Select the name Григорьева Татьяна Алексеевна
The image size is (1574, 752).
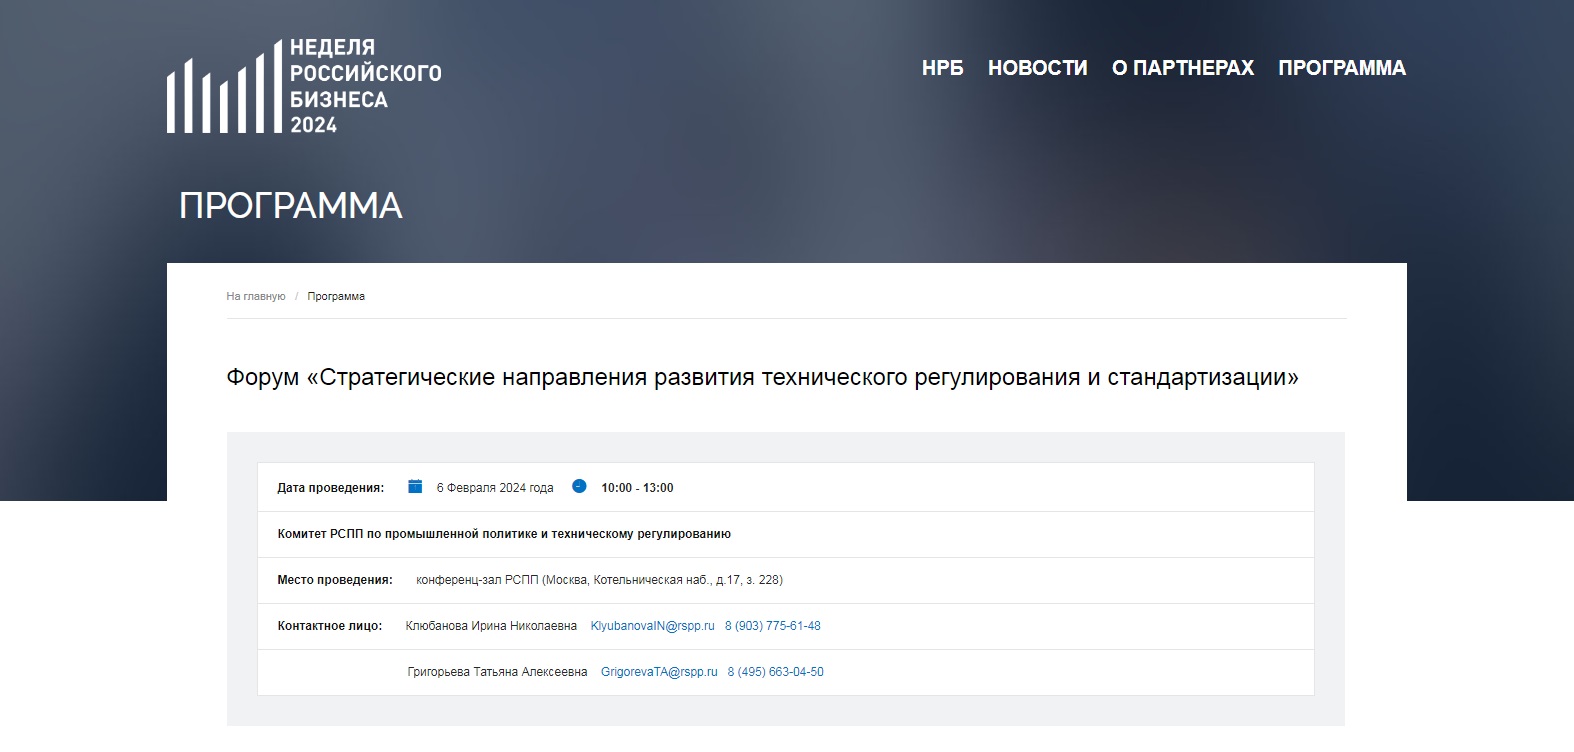(497, 672)
